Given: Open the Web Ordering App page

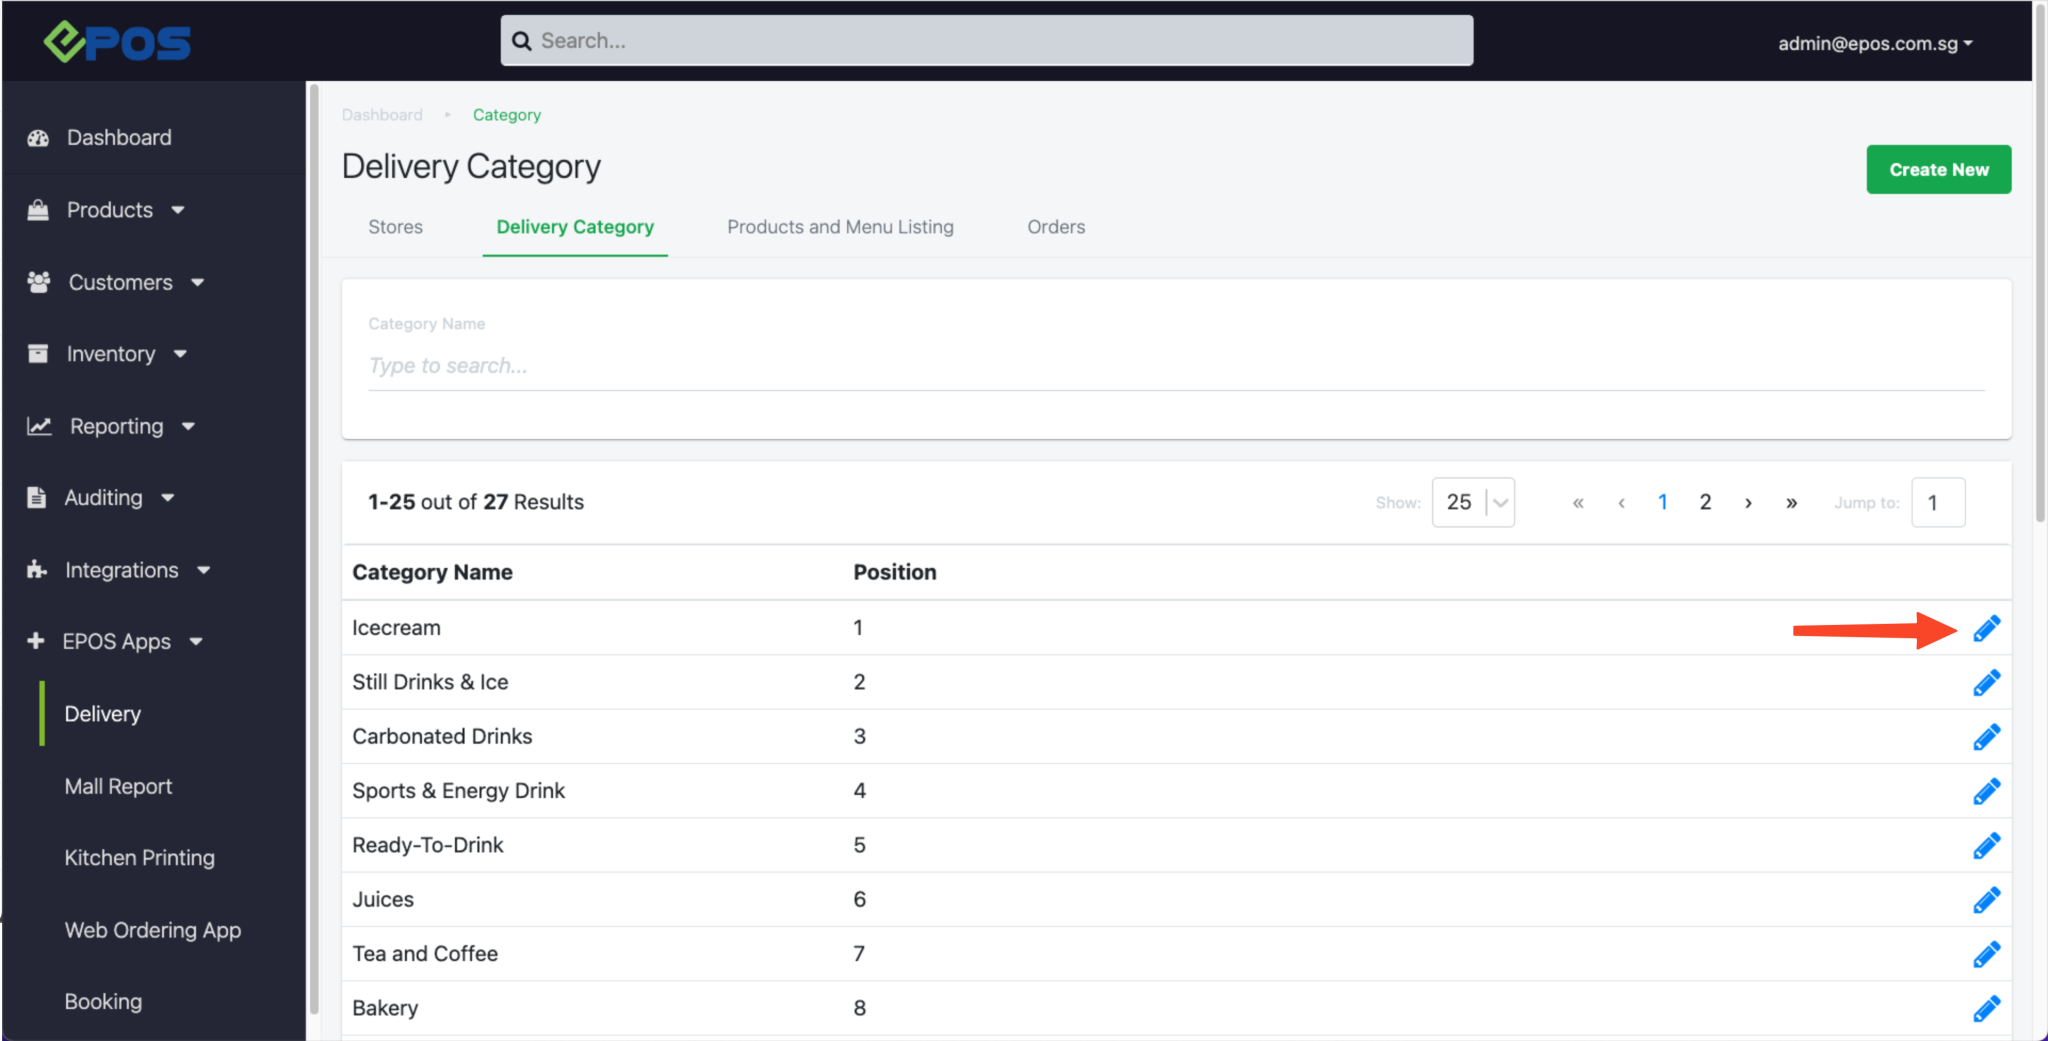Looking at the screenshot, I should [152, 930].
